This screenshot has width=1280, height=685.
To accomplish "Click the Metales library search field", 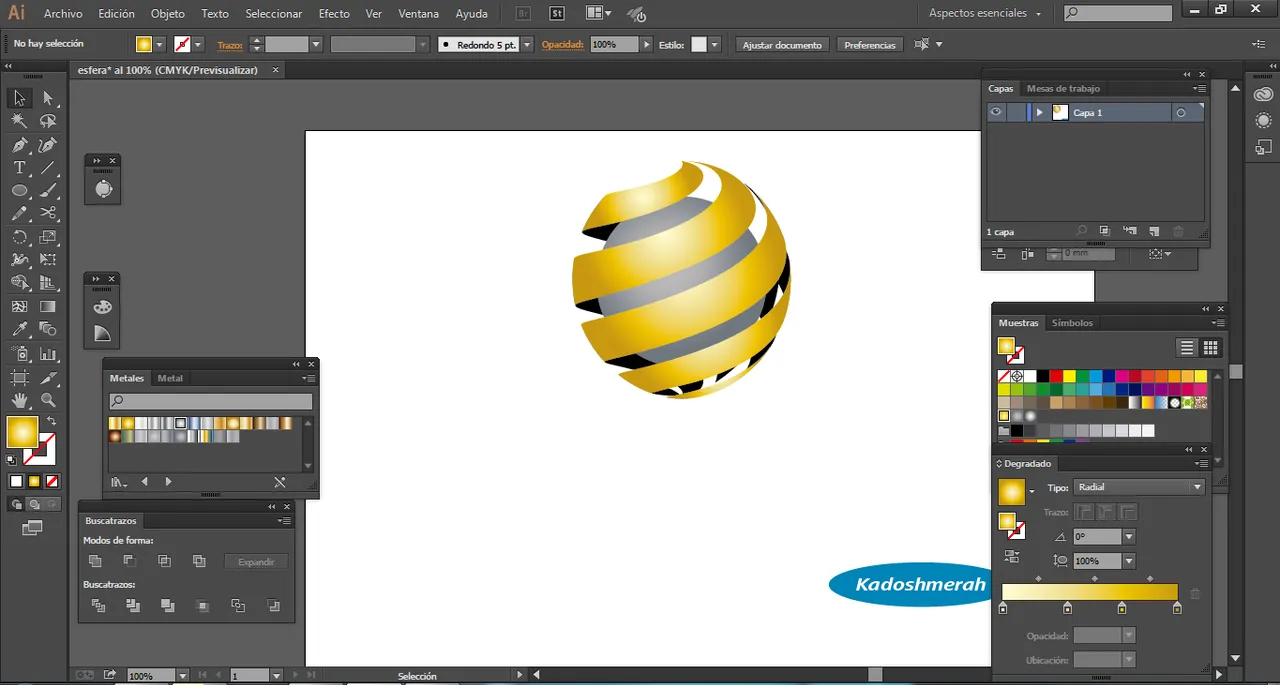I will click(211, 401).
